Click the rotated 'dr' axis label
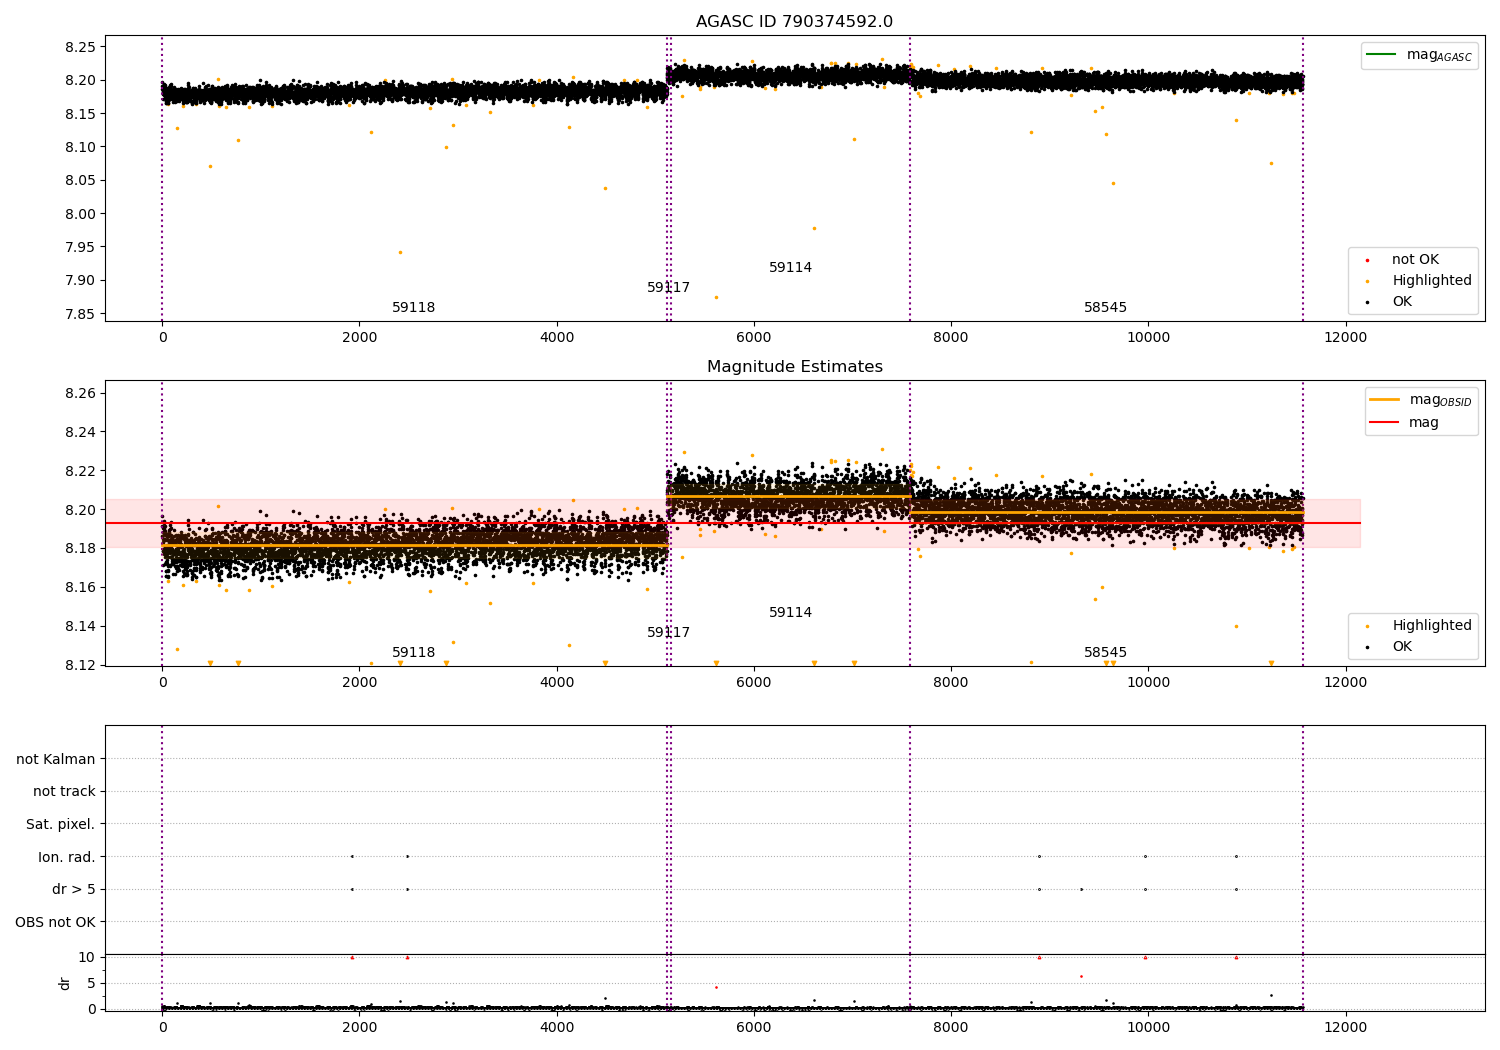 coord(65,983)
